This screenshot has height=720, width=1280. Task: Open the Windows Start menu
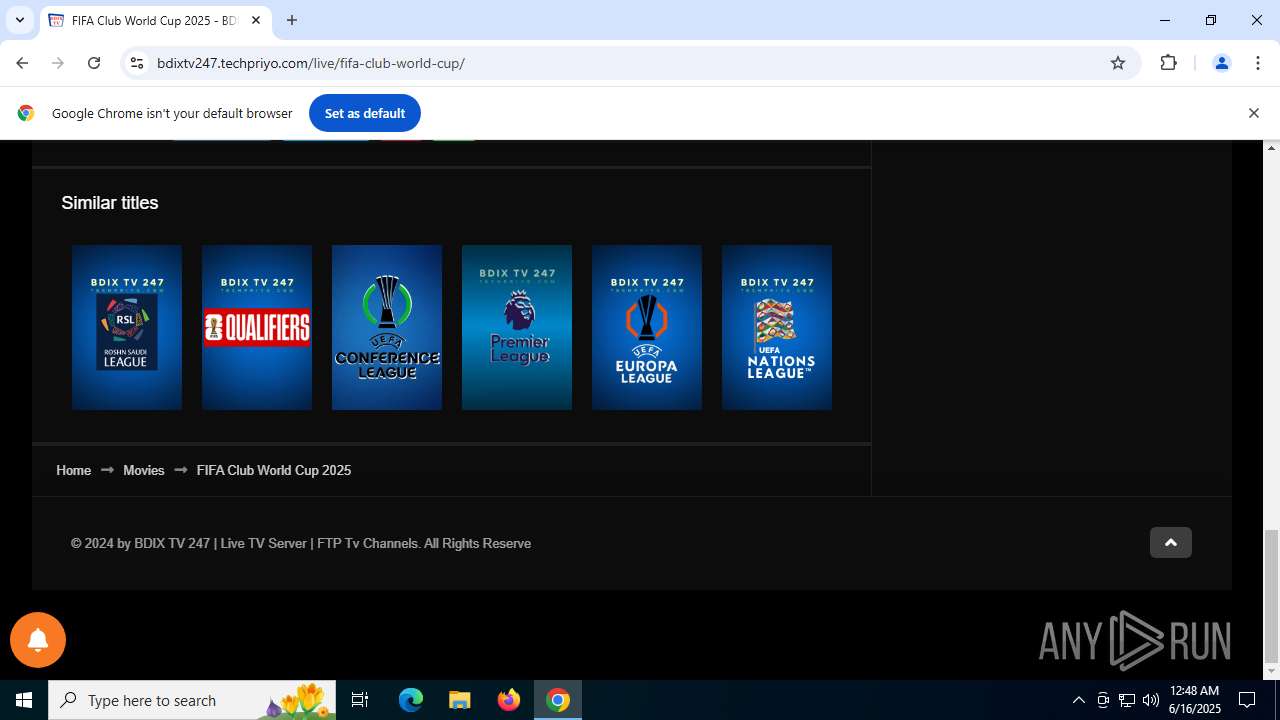pos(24,700)
